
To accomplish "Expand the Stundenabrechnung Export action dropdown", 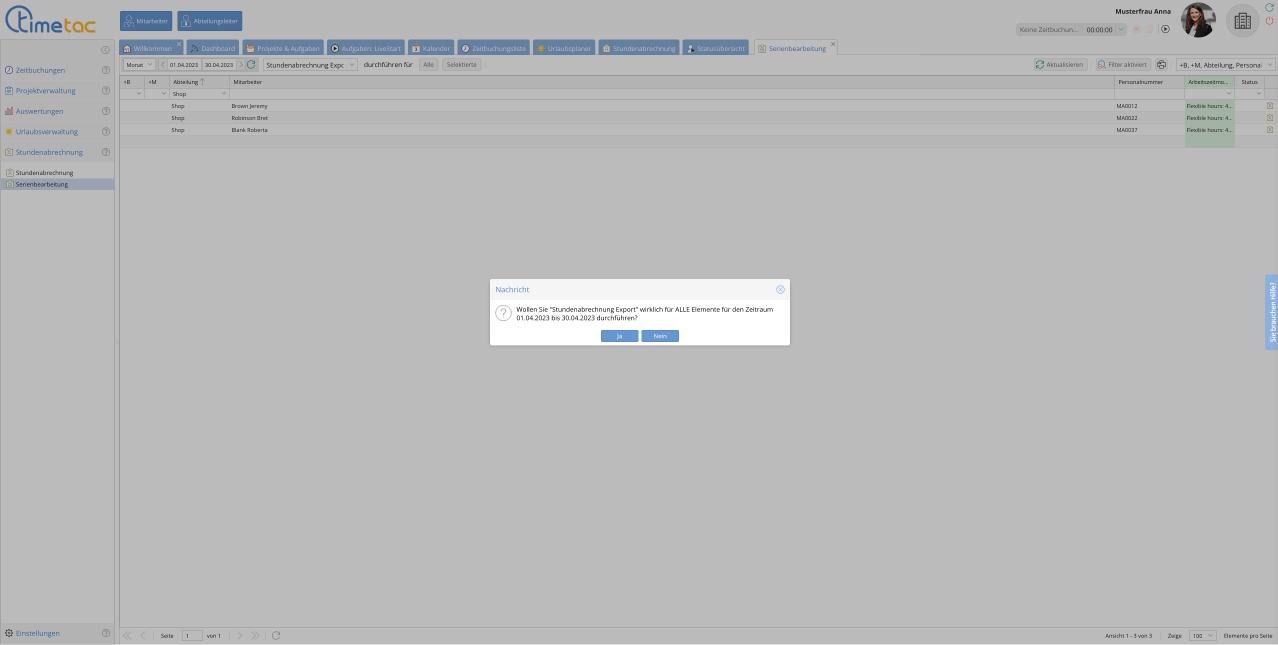I will click(310, 64).
